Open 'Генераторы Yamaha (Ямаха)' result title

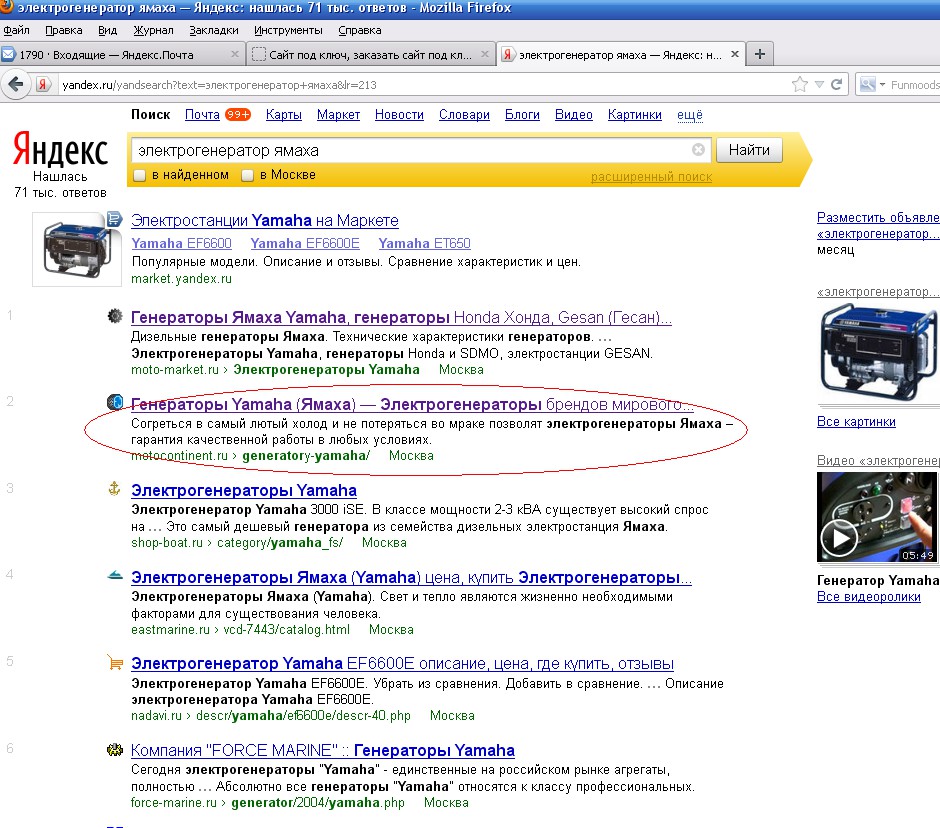[411, 405]
